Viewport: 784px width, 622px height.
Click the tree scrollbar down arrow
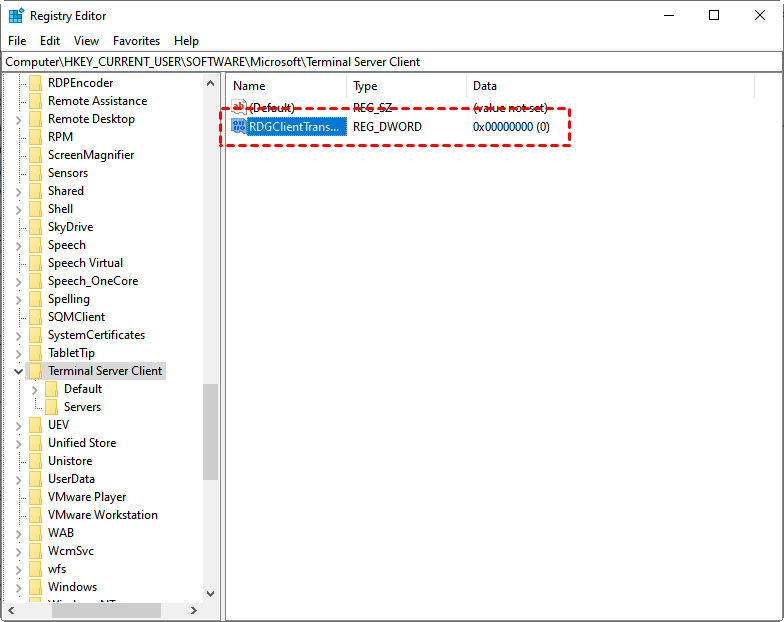(x=210, y=594)
